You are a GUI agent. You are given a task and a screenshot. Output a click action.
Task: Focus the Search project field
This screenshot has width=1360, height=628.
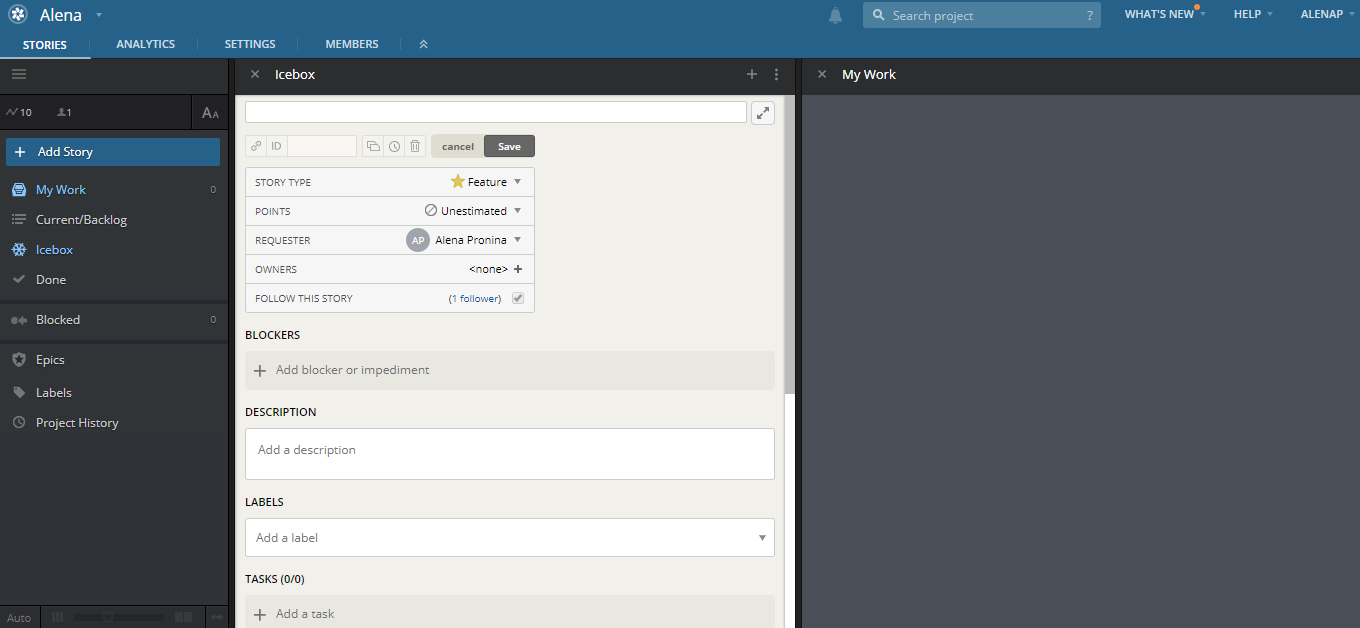point(980,15)
